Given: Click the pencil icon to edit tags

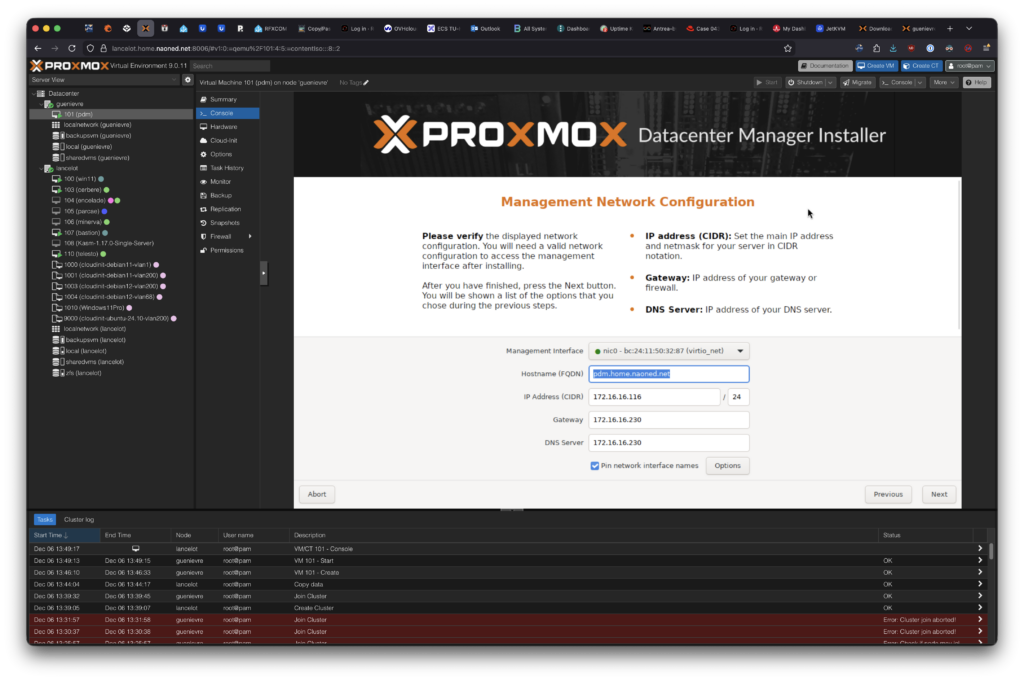Looking at the screenshot, I should (366, 82).
